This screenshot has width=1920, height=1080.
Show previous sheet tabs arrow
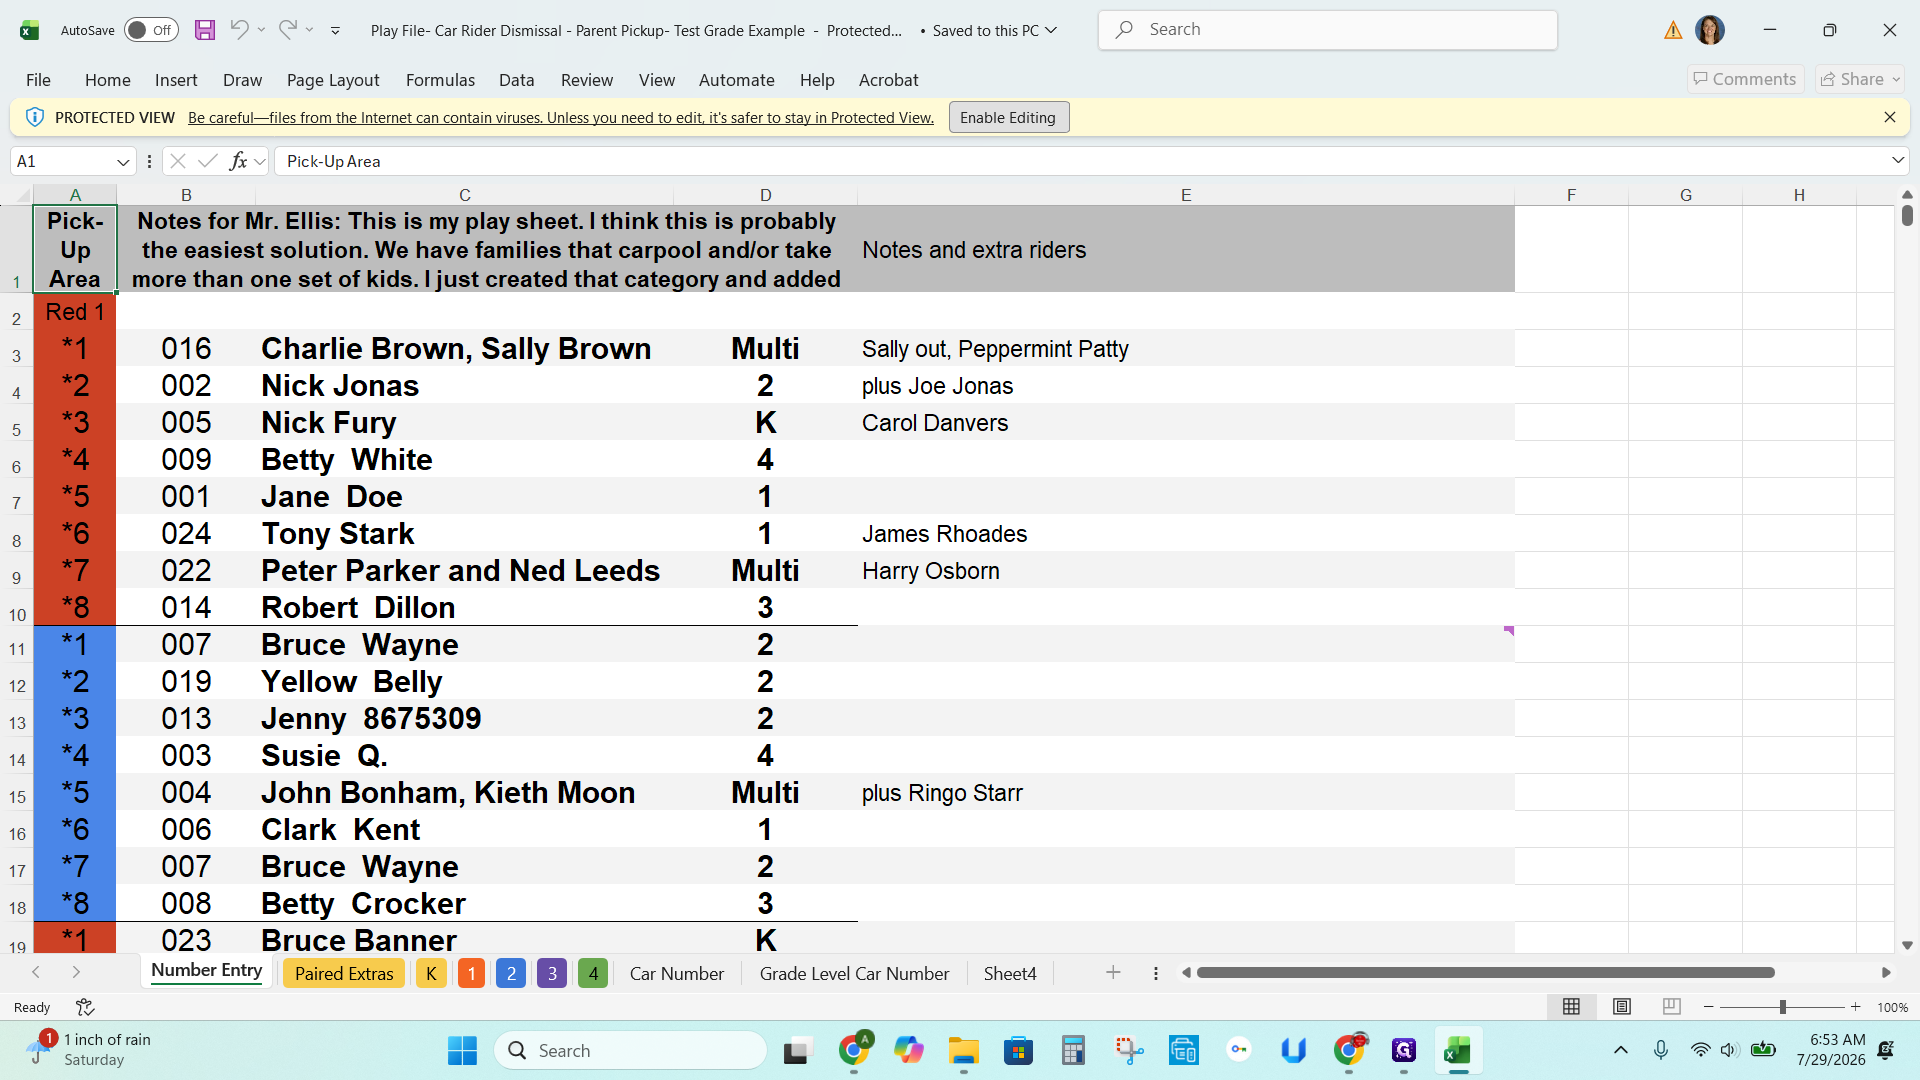(x=36, y=973)
